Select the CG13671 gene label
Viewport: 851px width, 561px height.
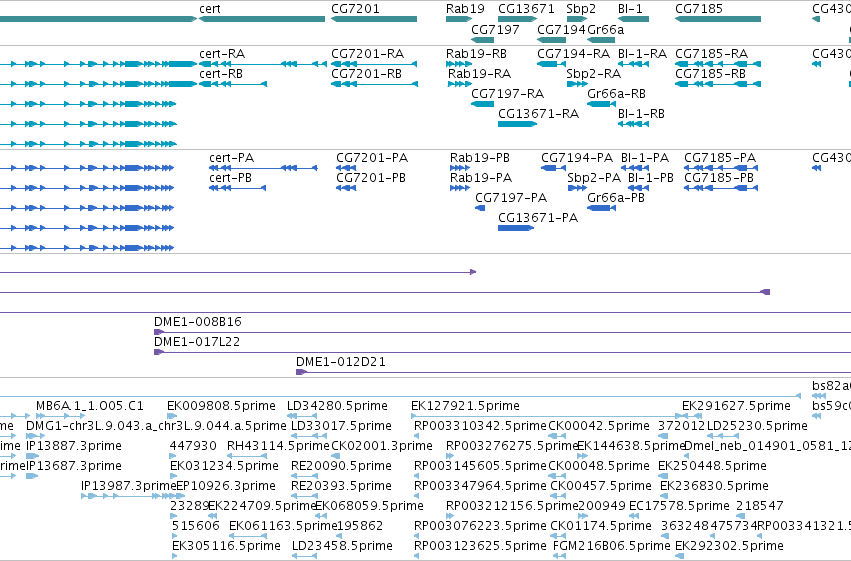(x=526, y=9)
